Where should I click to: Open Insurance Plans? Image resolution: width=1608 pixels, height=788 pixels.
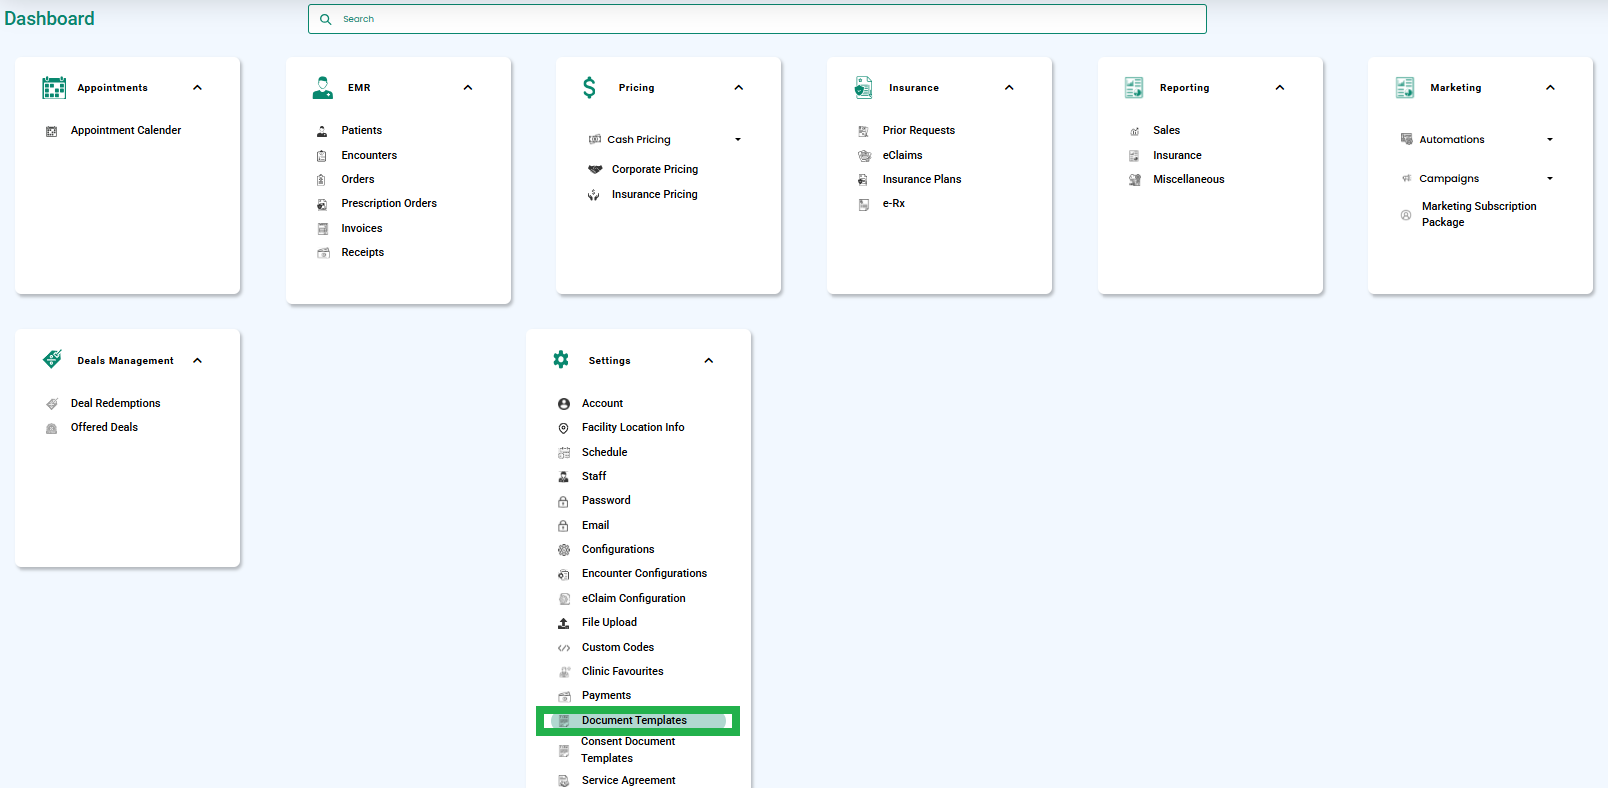(922, 180)
